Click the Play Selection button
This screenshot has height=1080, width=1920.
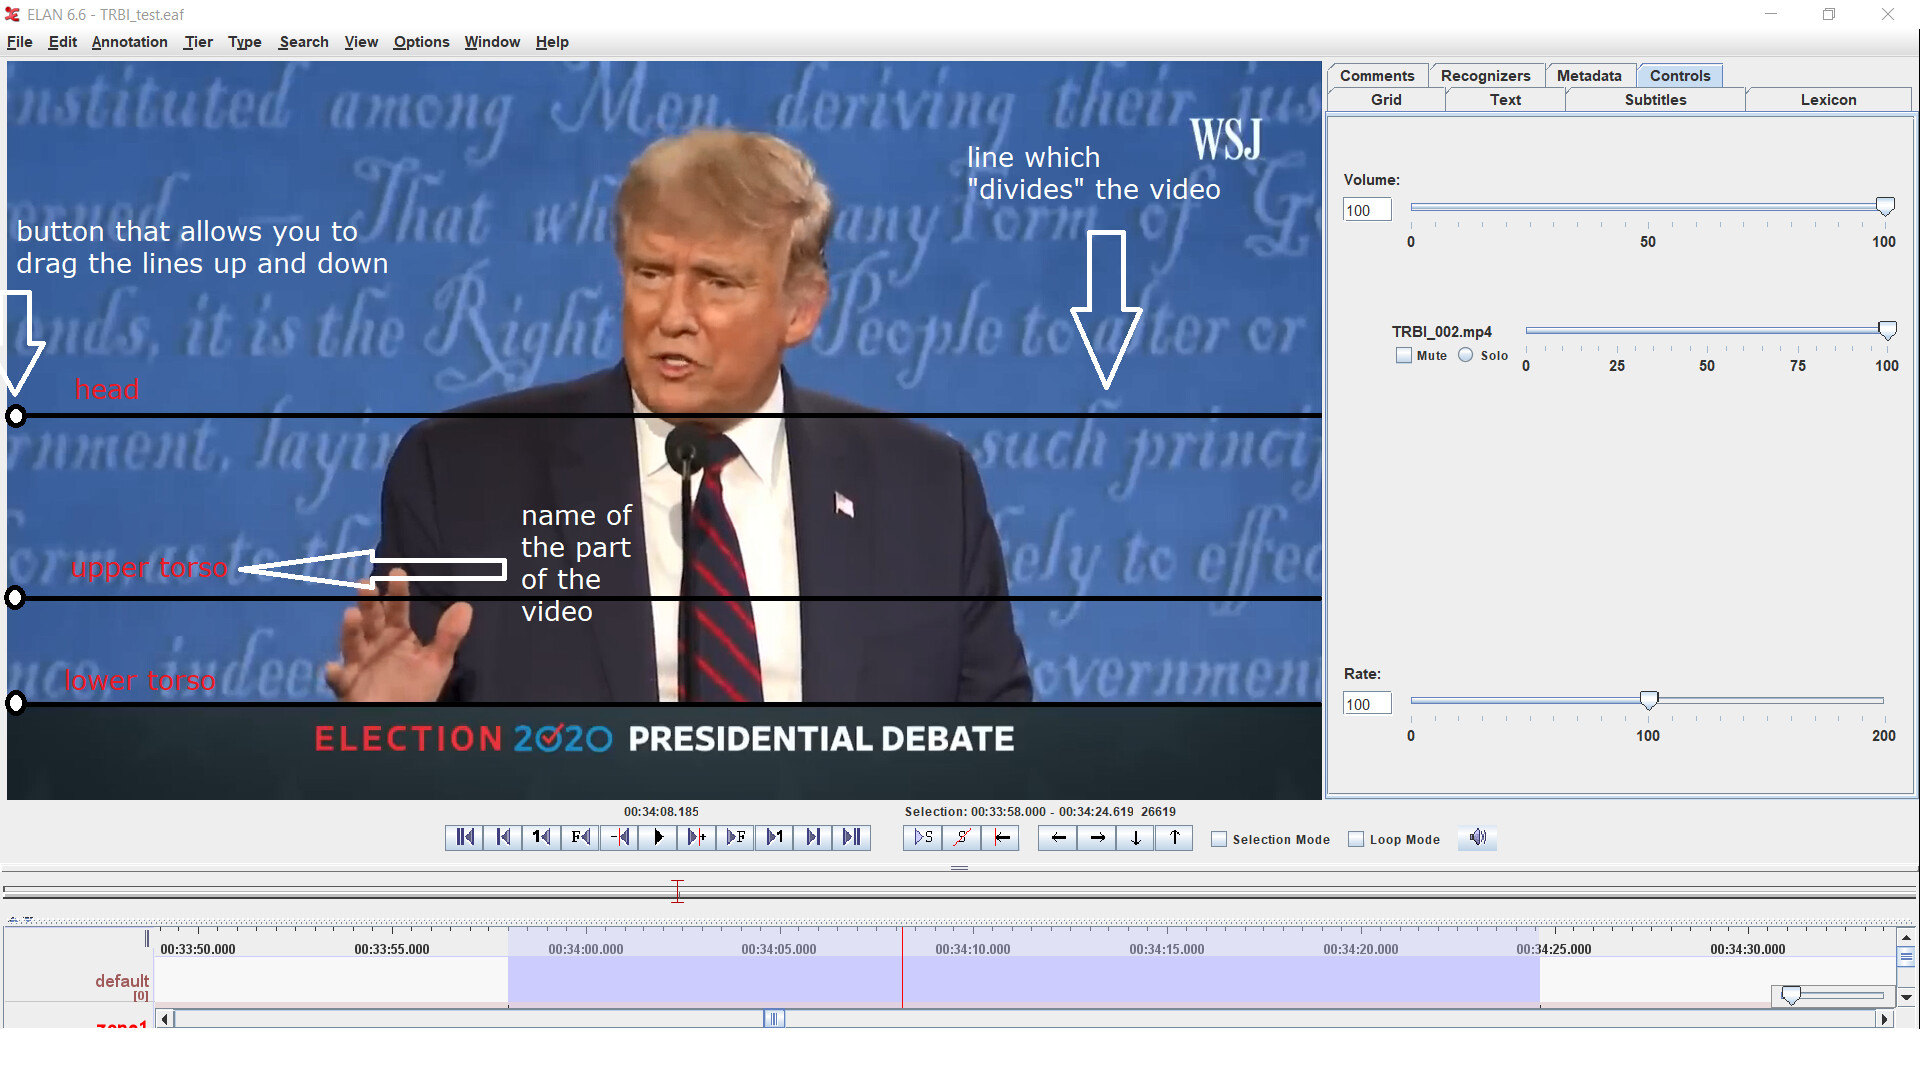click(x=923, y=838)
